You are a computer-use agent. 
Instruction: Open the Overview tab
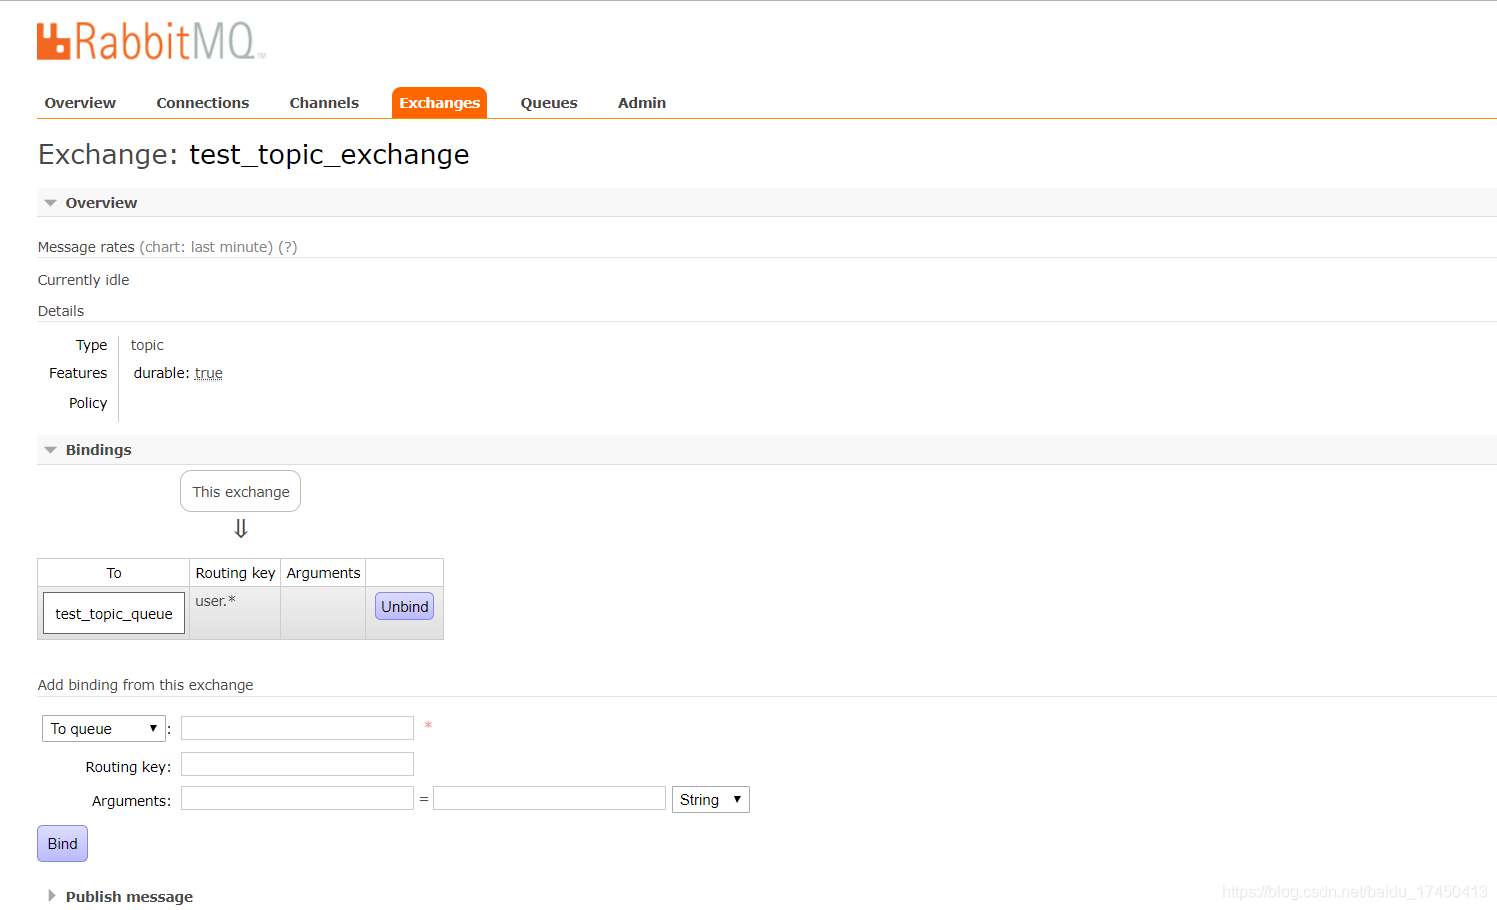[x=80, y=103]
